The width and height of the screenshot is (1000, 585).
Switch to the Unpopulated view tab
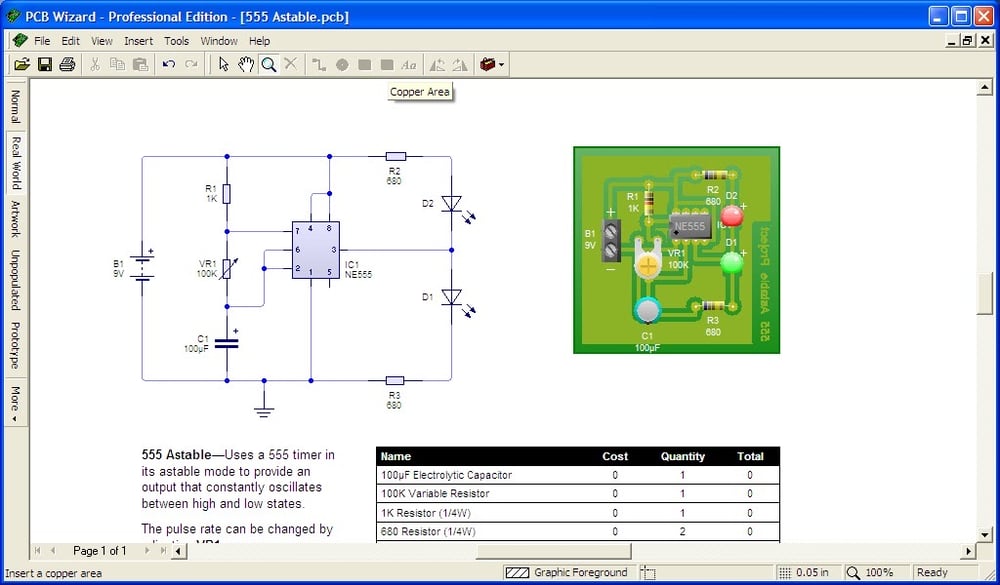pyautogui.click(x=15, y=279)
